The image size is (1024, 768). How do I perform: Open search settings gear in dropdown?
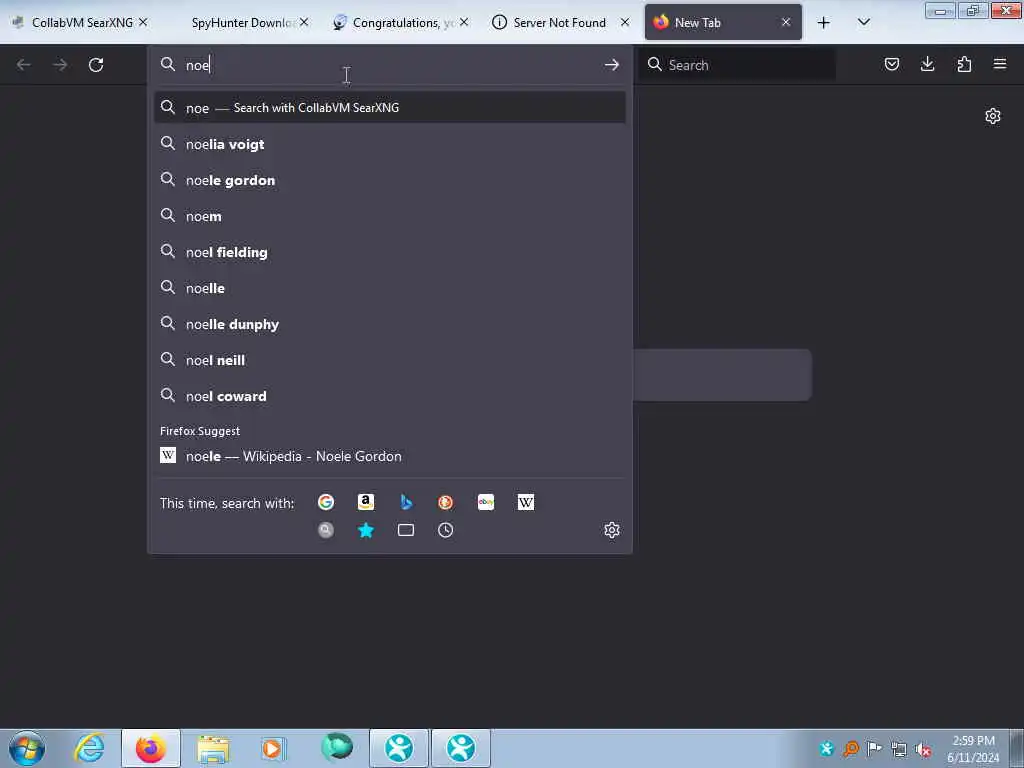pyautogui.click(x=612, y=530)
